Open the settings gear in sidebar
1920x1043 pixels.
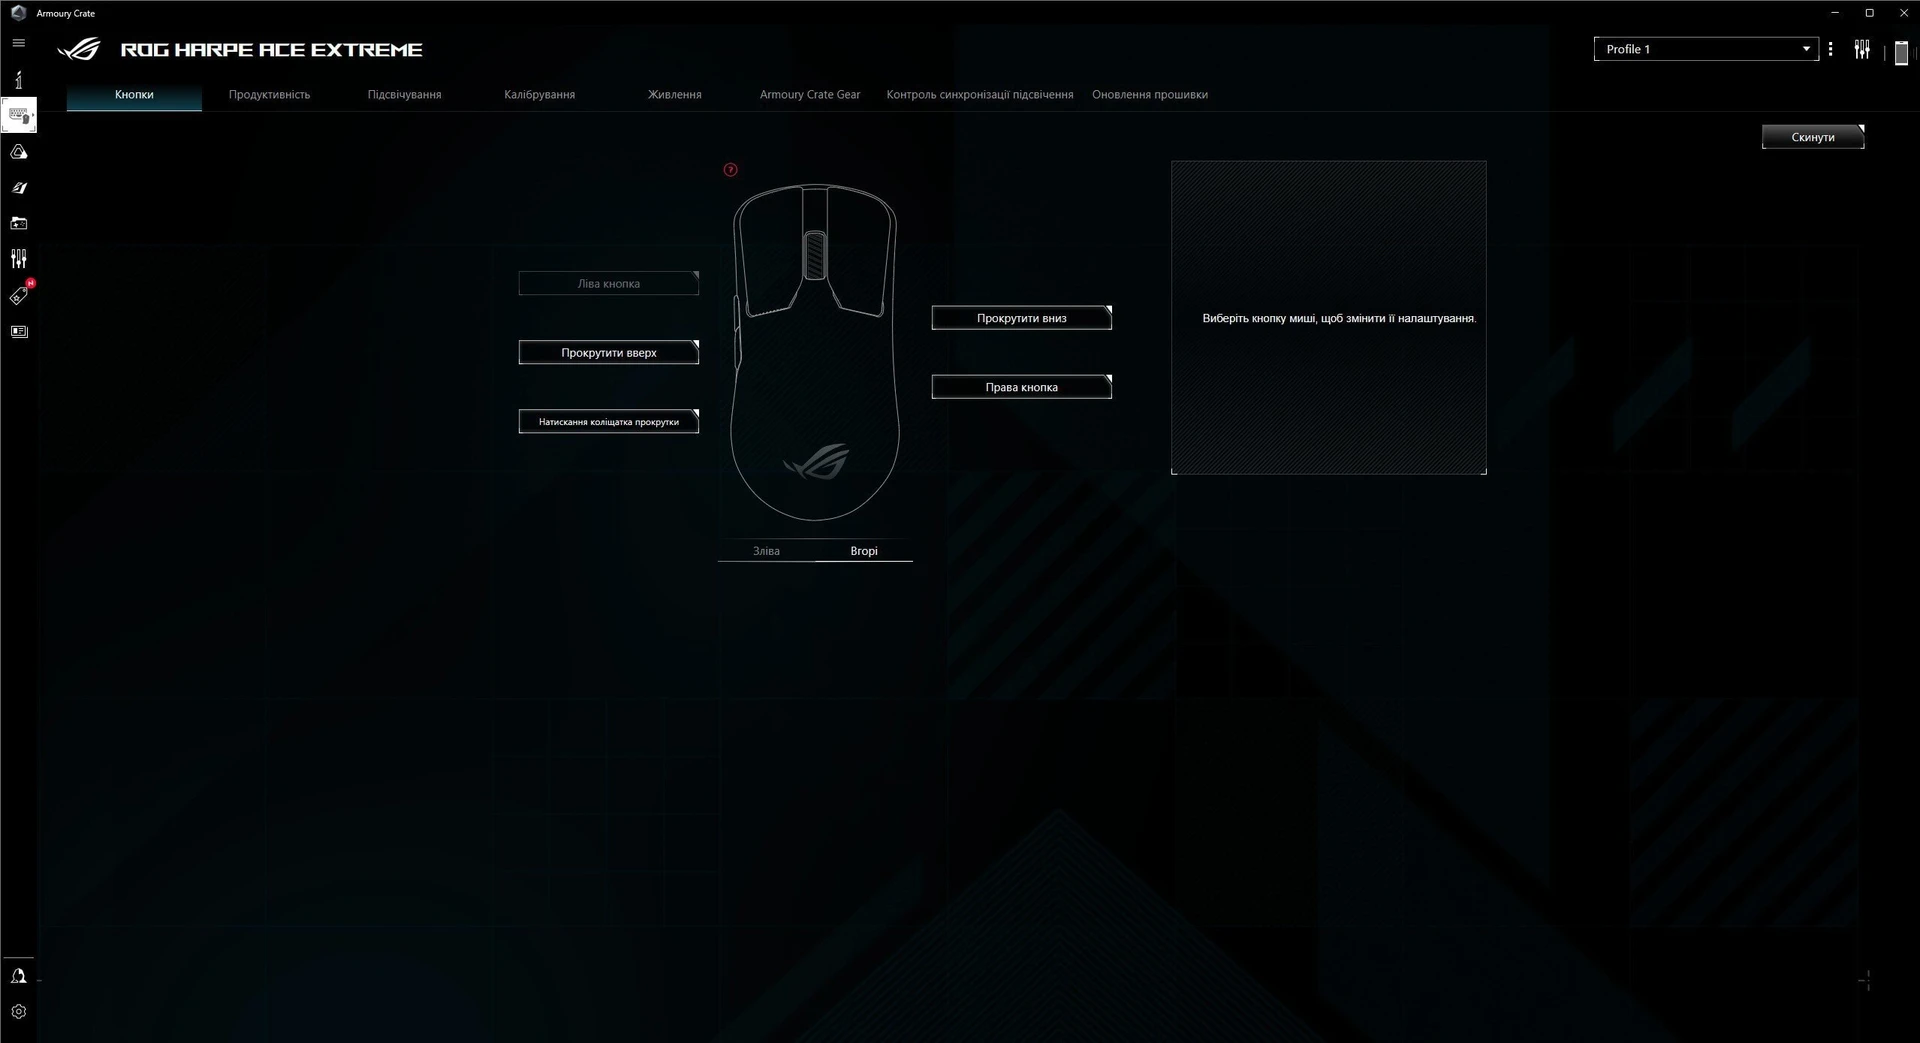tap(18, 1012)
